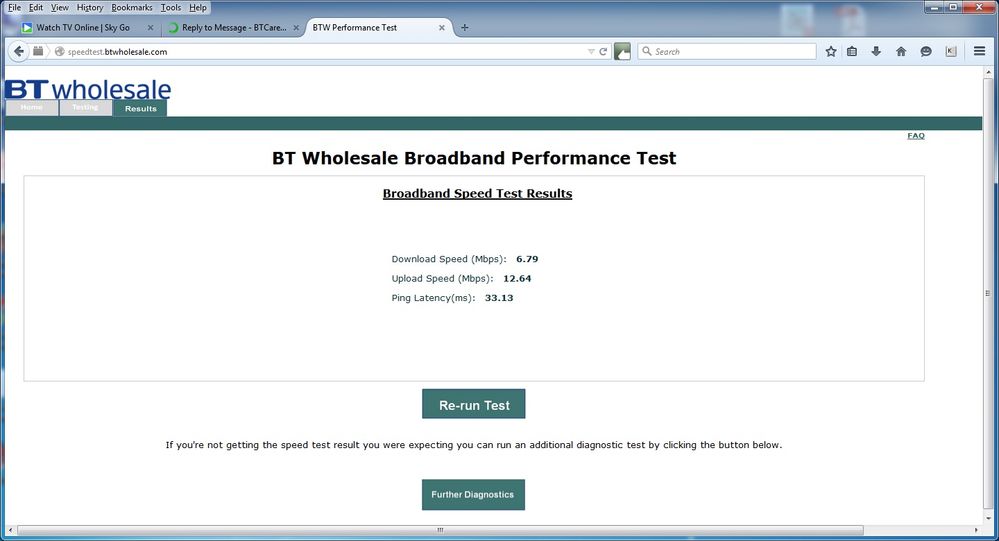This screenshot has width=999, height=541.
Task: Select the upload speed value 12.64
Action: pos(517,278)
